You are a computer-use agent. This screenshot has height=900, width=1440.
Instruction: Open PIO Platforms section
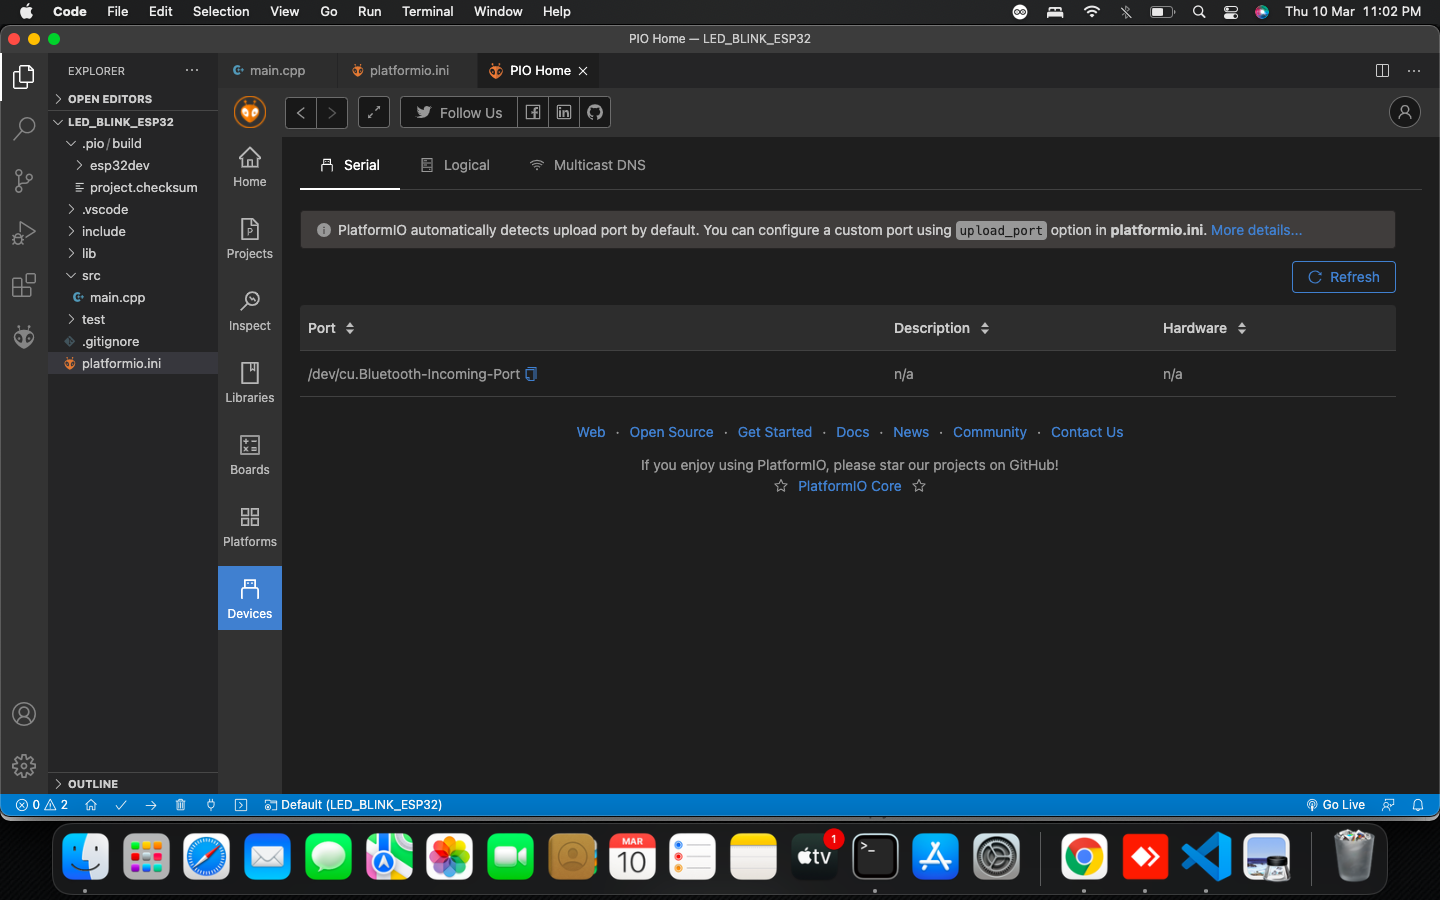(250, 527)
